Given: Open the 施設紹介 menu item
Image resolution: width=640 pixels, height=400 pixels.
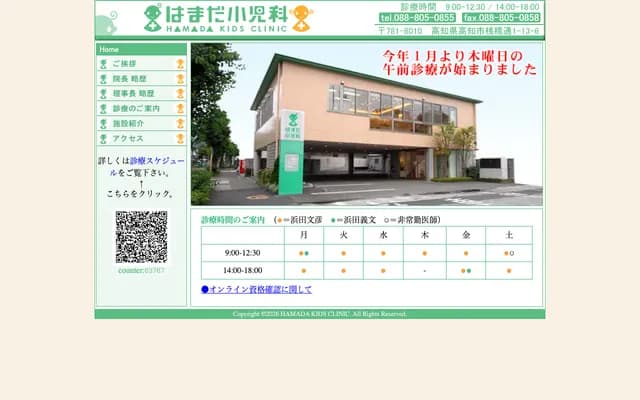Looking at the screenshot, I should (x=141, y=124).
